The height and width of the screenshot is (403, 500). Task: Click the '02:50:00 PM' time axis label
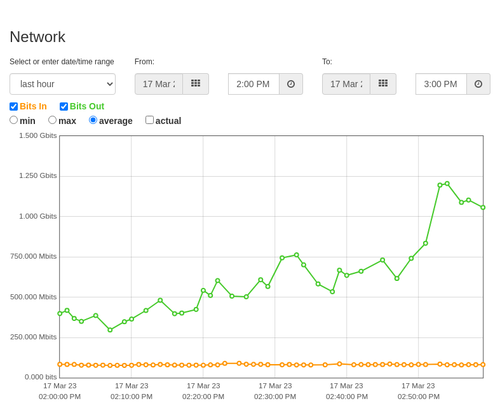pos(418,397)
